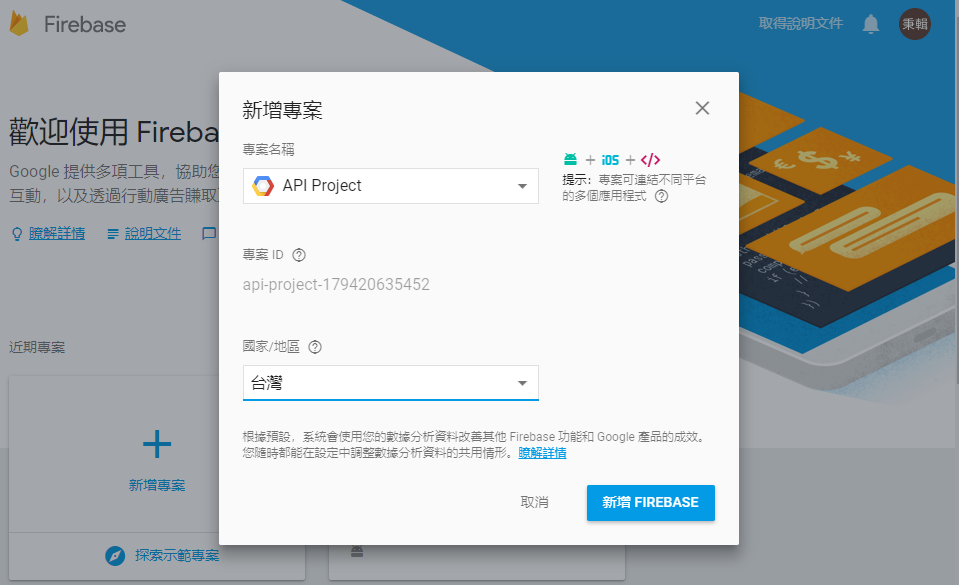This screenshot has width=959, height=585.
Task: Click the 新增 FIREBASE button
Action: click(650, 502)
